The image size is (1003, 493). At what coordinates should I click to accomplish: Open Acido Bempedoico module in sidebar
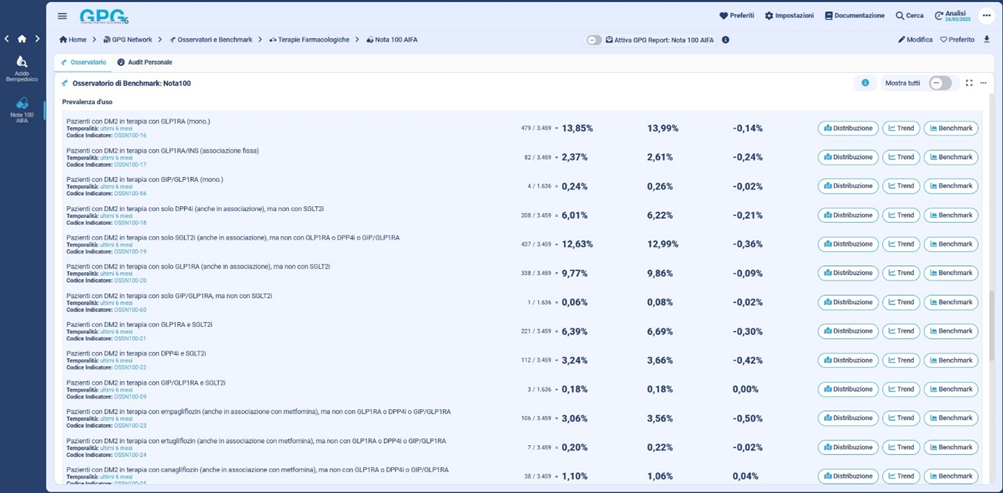(x=22, y=68)
